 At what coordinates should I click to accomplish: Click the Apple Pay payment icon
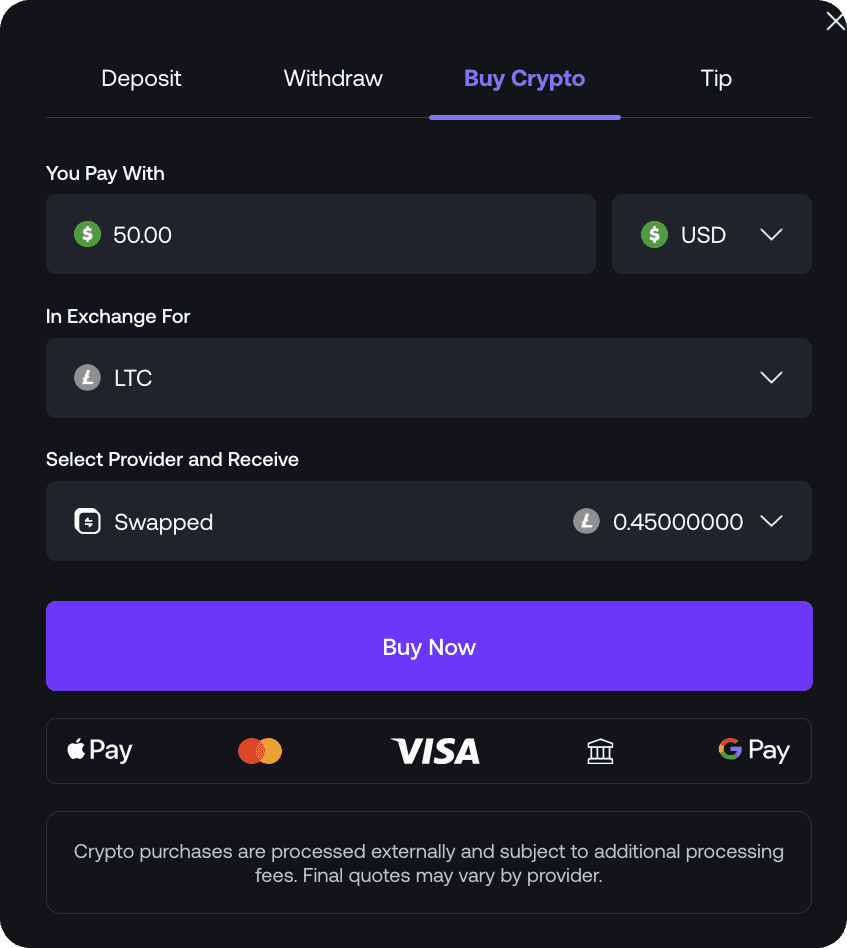99,750
